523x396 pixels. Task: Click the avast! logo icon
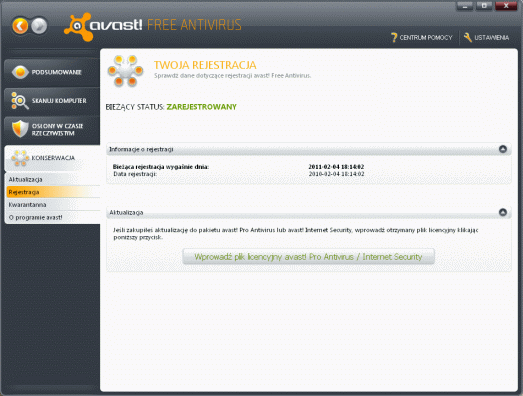[x=78, y=27]
